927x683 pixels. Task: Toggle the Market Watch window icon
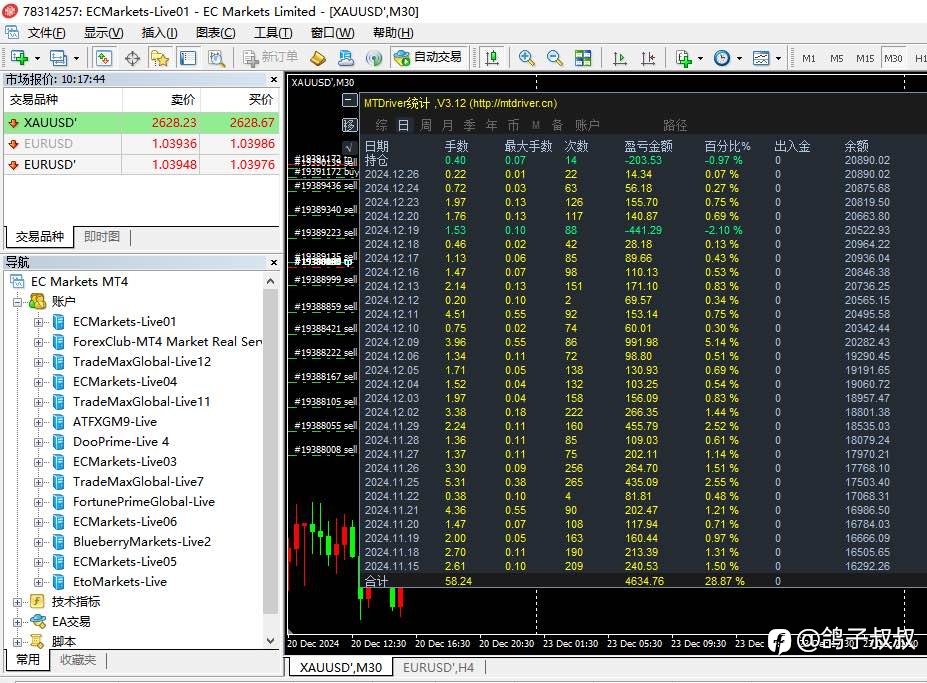(103, 57)
